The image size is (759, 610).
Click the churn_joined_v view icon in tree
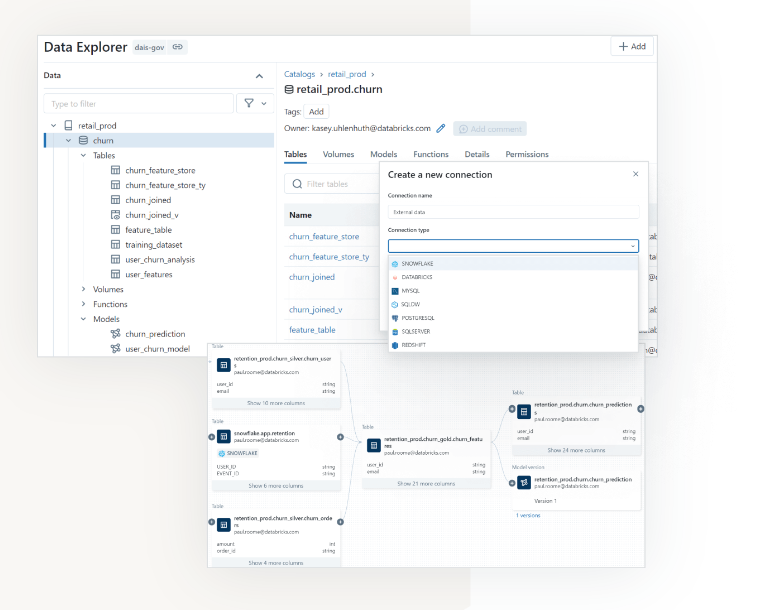116,215
